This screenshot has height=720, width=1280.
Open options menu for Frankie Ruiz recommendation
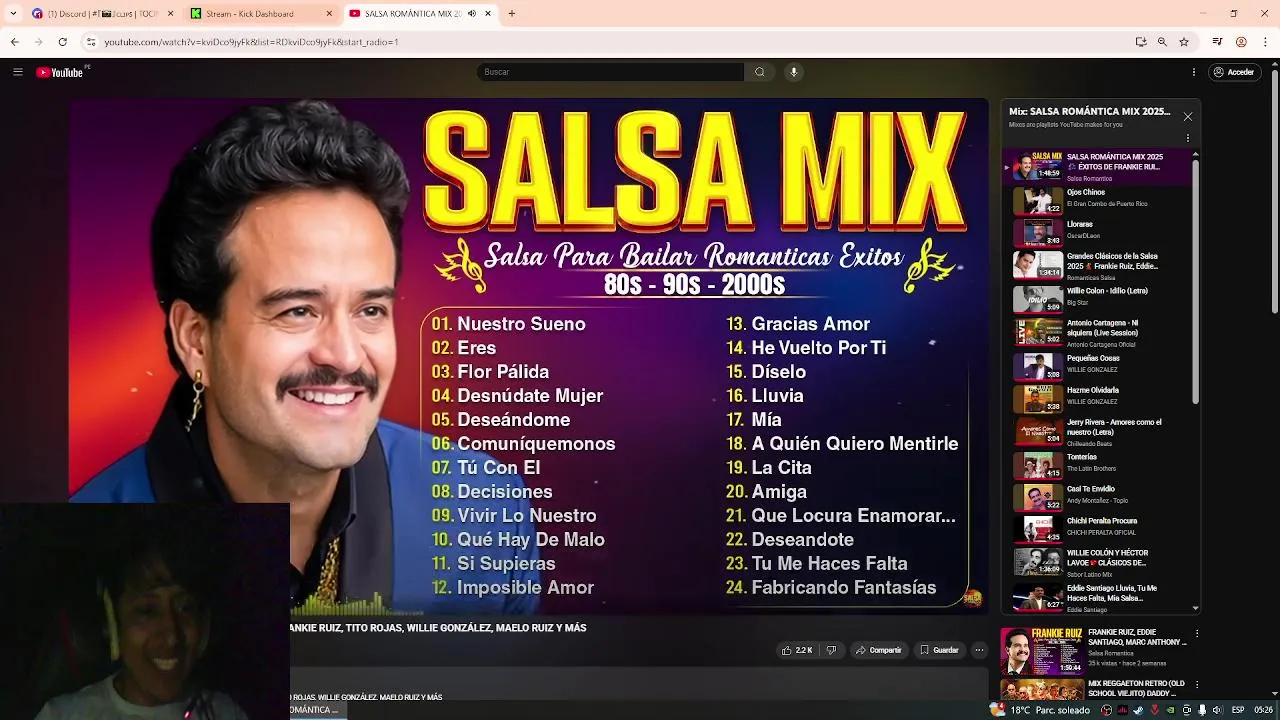click(1196, 633)
